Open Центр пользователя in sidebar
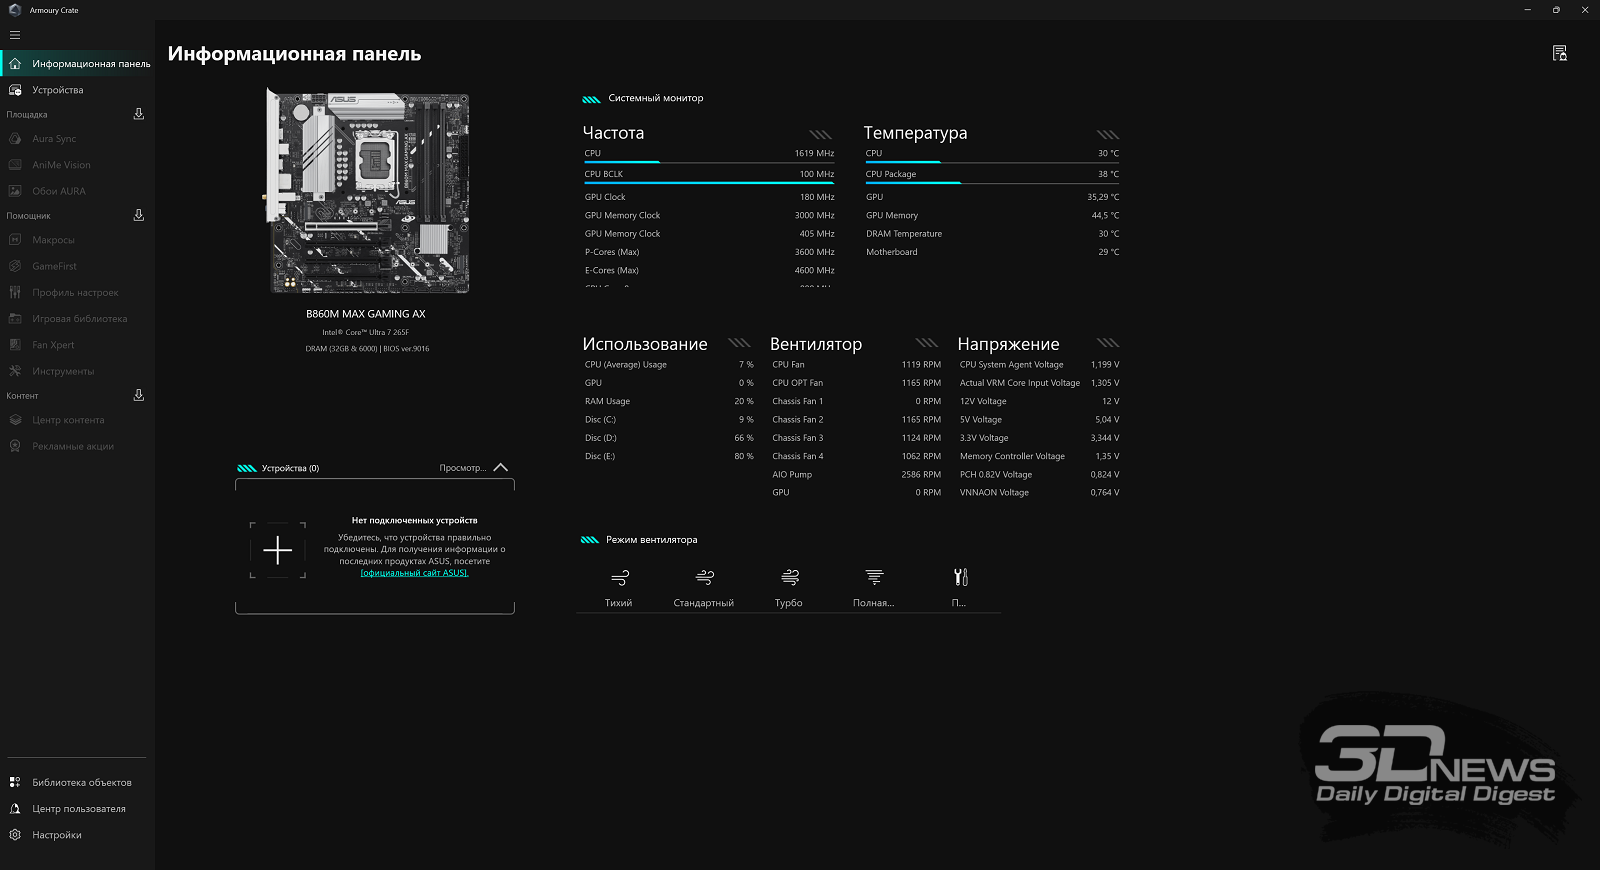This screenshot has width=1600, height=870. [78, 809]
